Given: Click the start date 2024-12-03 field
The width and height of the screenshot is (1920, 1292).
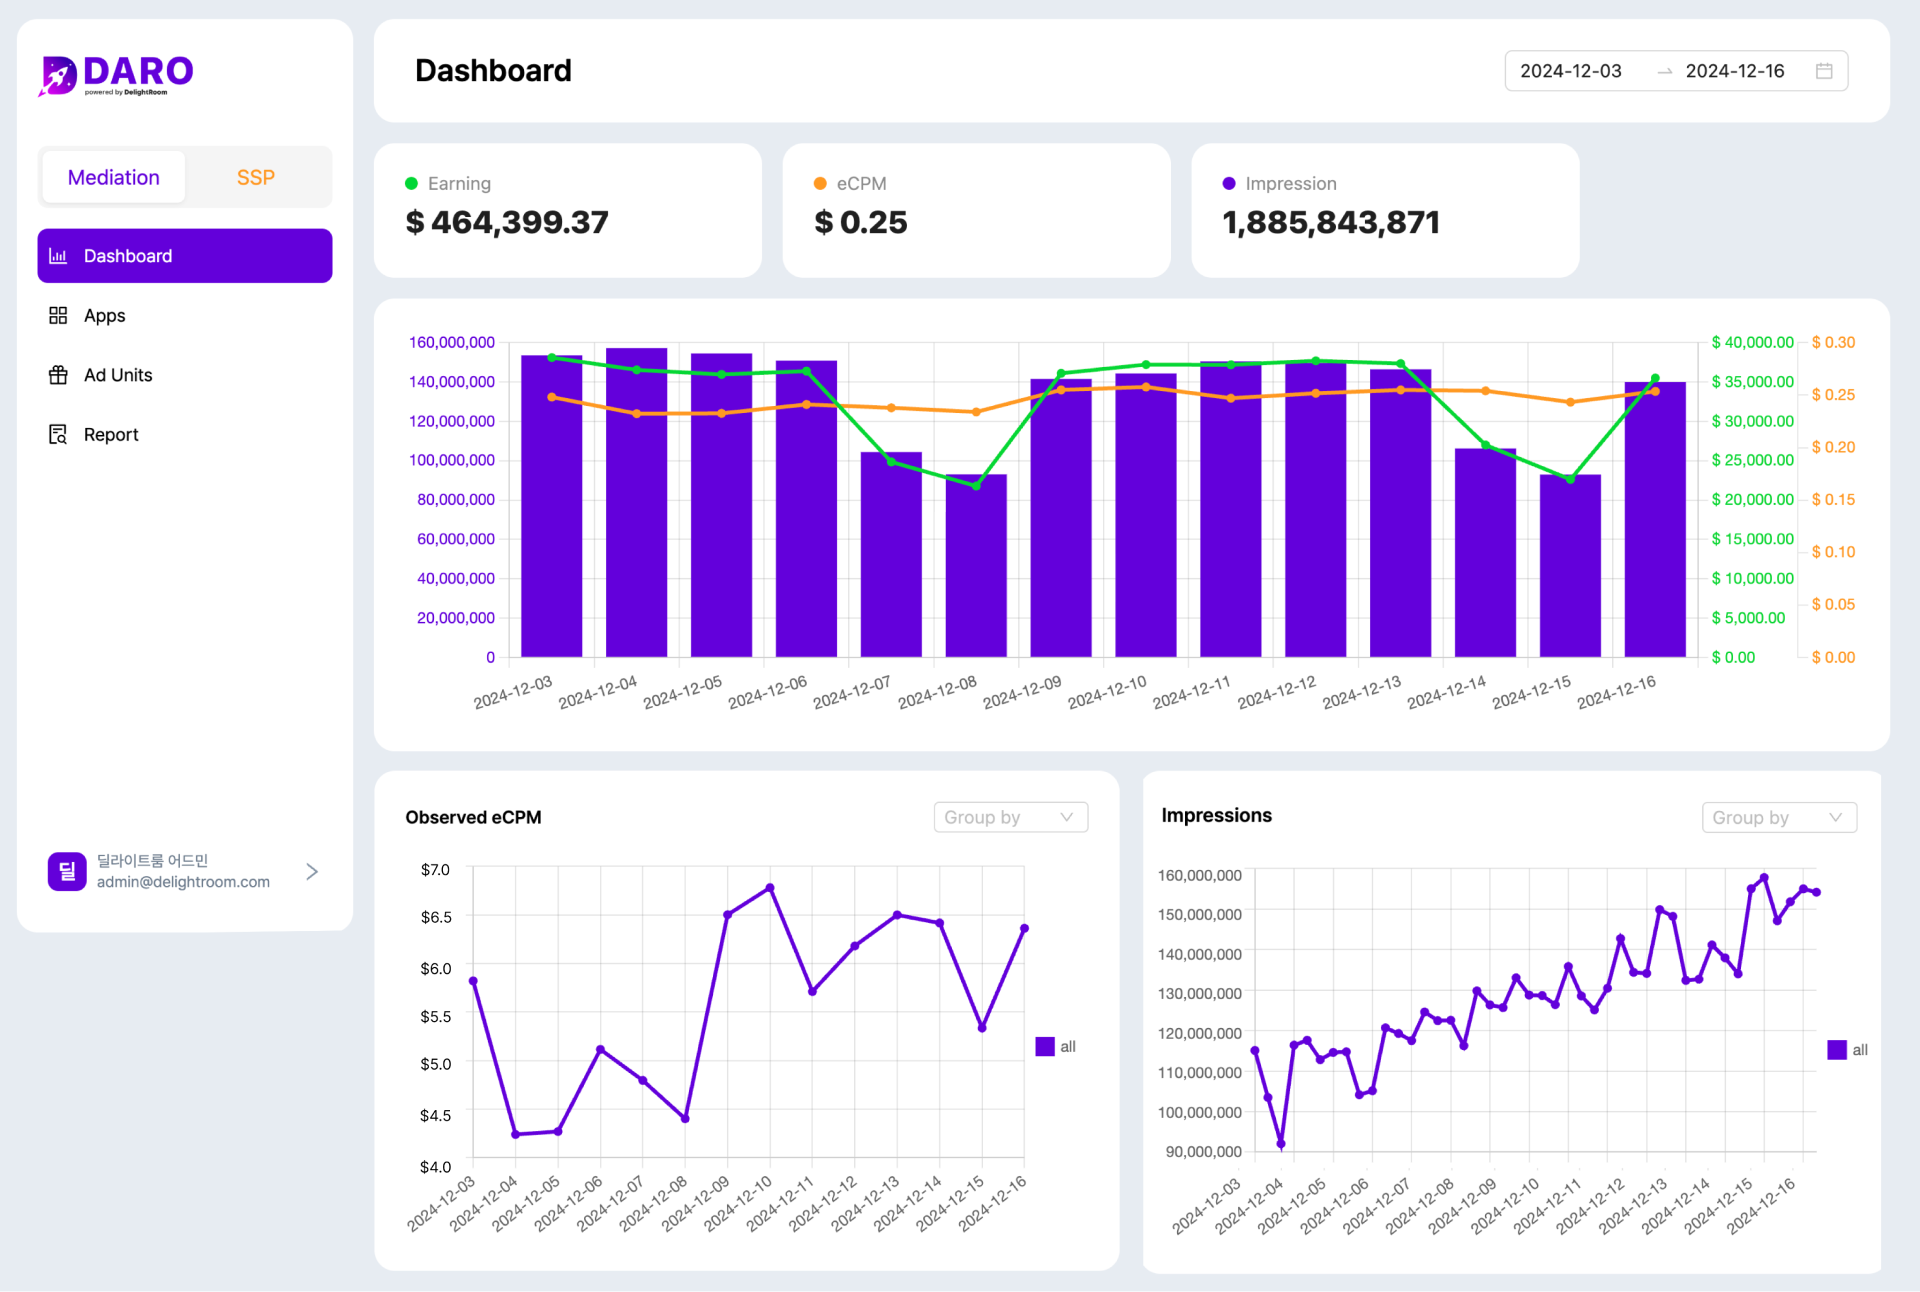Looking at the screenshot, I should click(1570, 71).
